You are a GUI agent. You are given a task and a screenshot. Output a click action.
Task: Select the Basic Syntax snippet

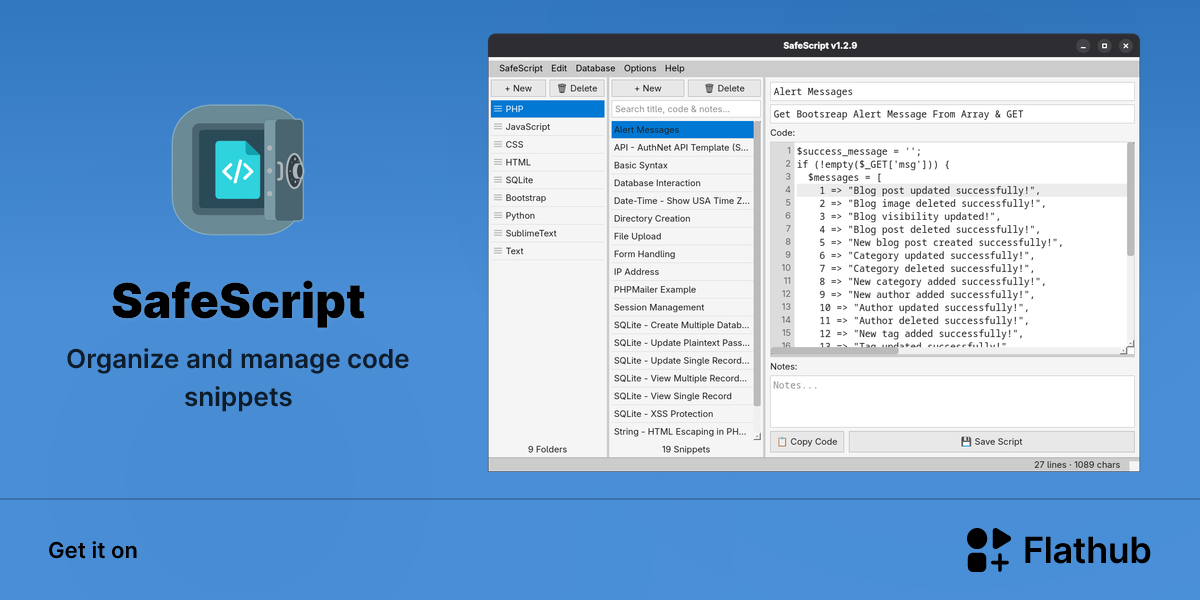[682, 165]
